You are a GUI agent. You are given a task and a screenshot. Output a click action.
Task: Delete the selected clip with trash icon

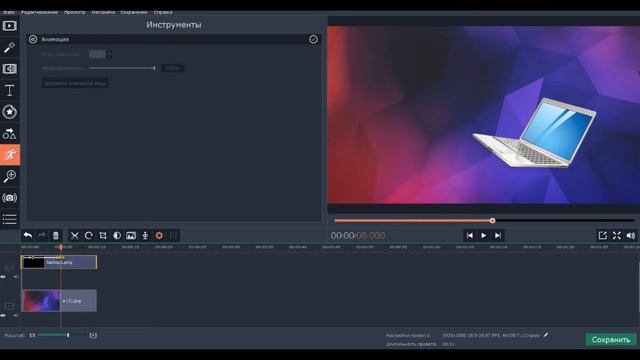[x=56, y=236]
